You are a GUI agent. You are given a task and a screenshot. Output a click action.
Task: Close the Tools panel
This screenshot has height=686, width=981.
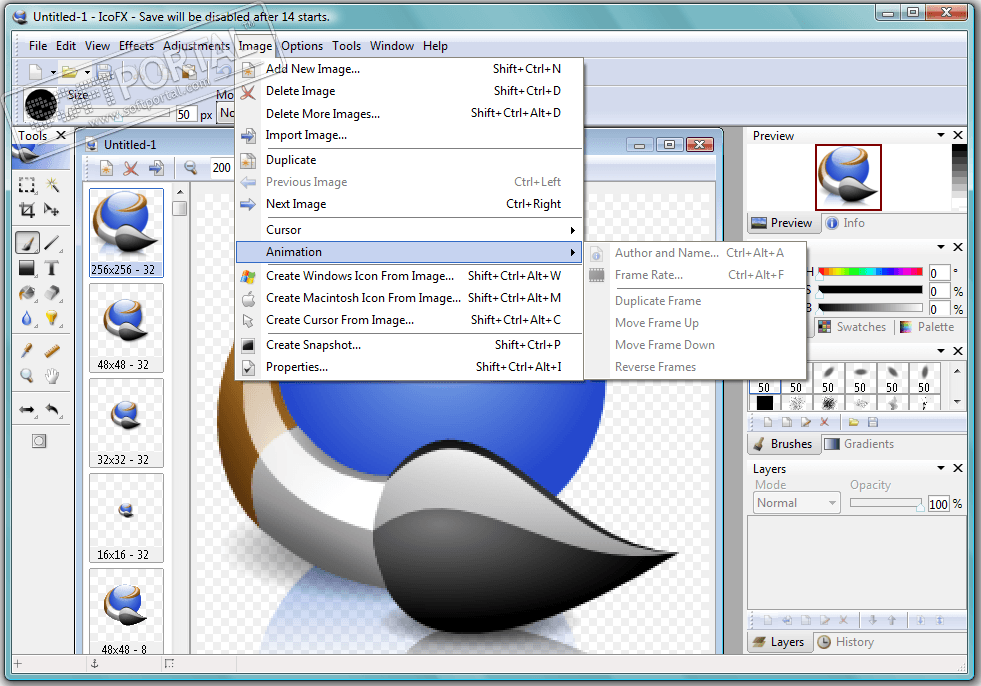(x=61, y=135)
